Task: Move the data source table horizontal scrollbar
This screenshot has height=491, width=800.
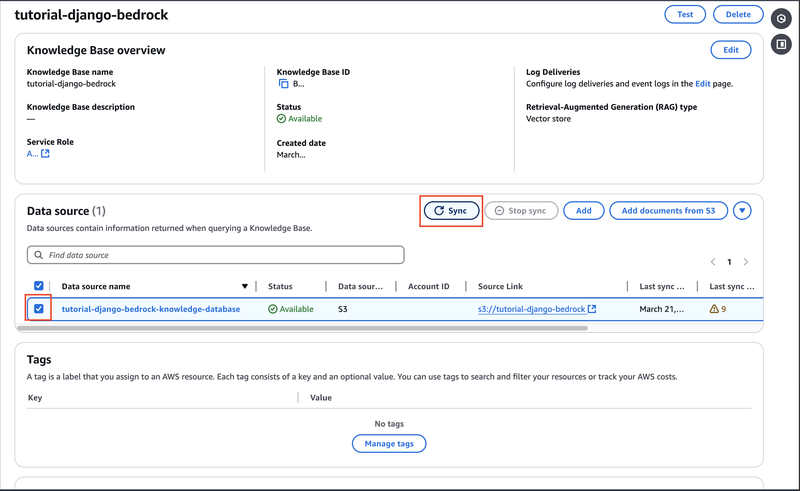Action: tap(302, 328)
